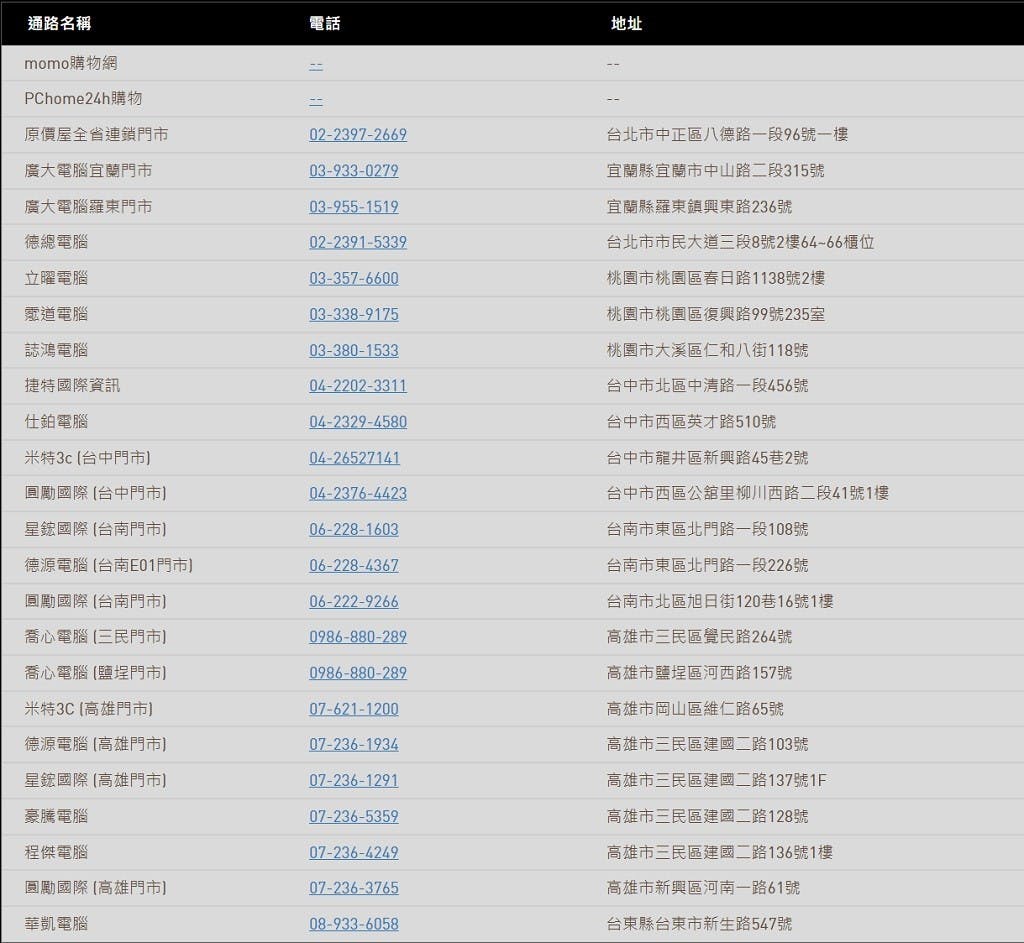Open phone link 07-621-1200
This screenshot has width=1024, height=943.
[354, 709]
